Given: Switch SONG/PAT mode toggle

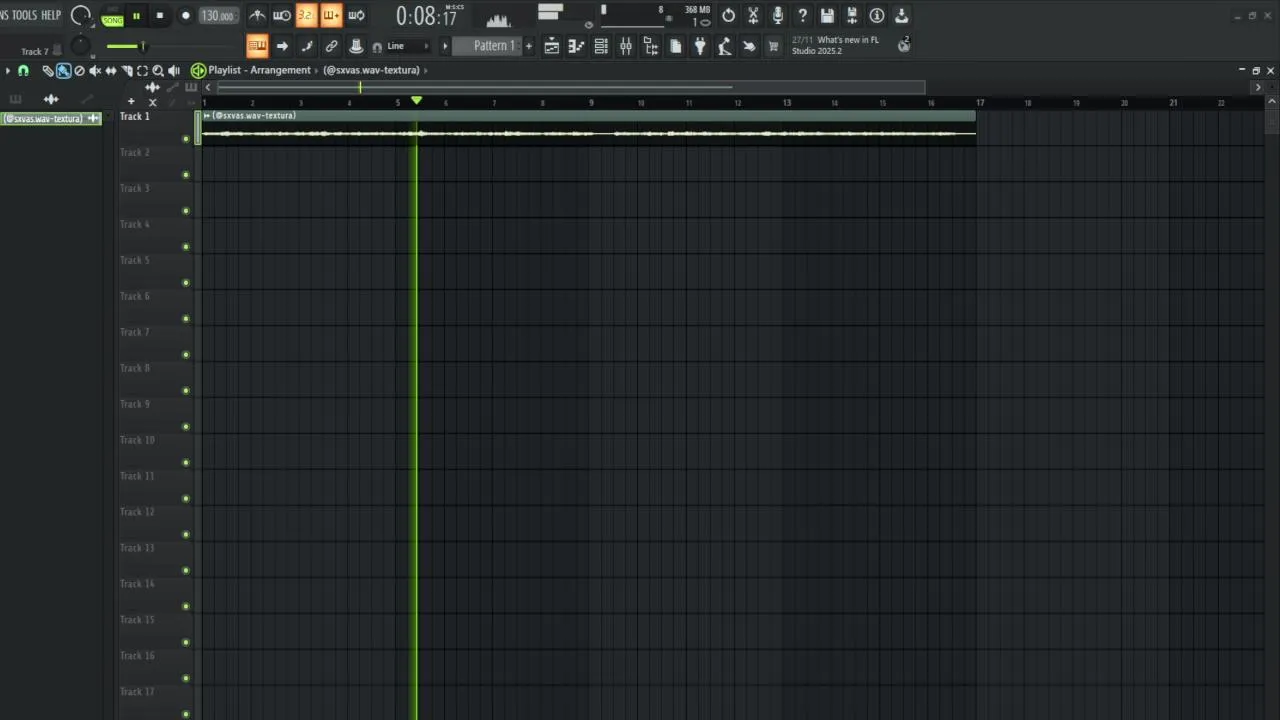Looking at the screenshot, I should pyautogui.click(x=112, y=18).
